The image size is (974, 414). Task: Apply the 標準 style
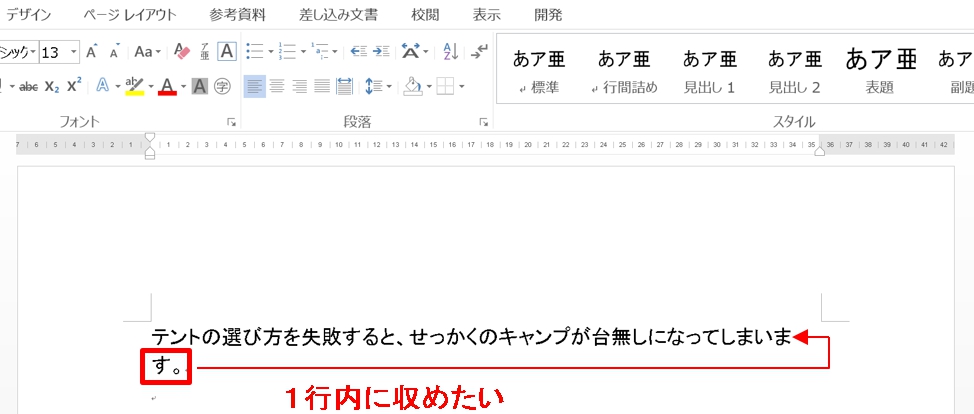(x=539, y=71)
